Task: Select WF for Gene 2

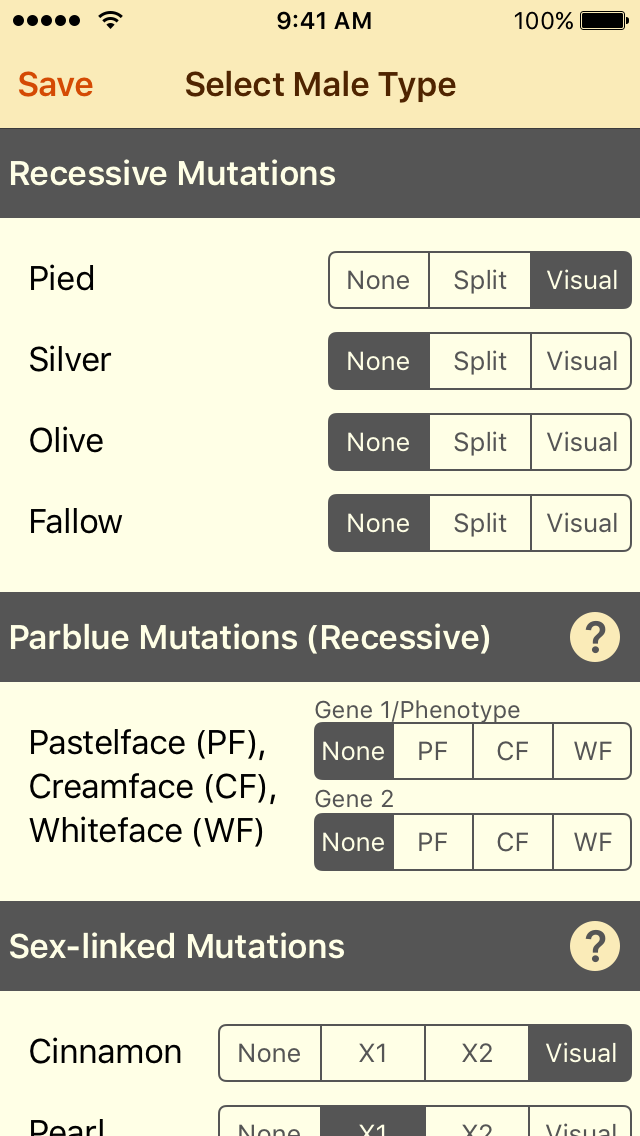Action: [x=592, y=842]
